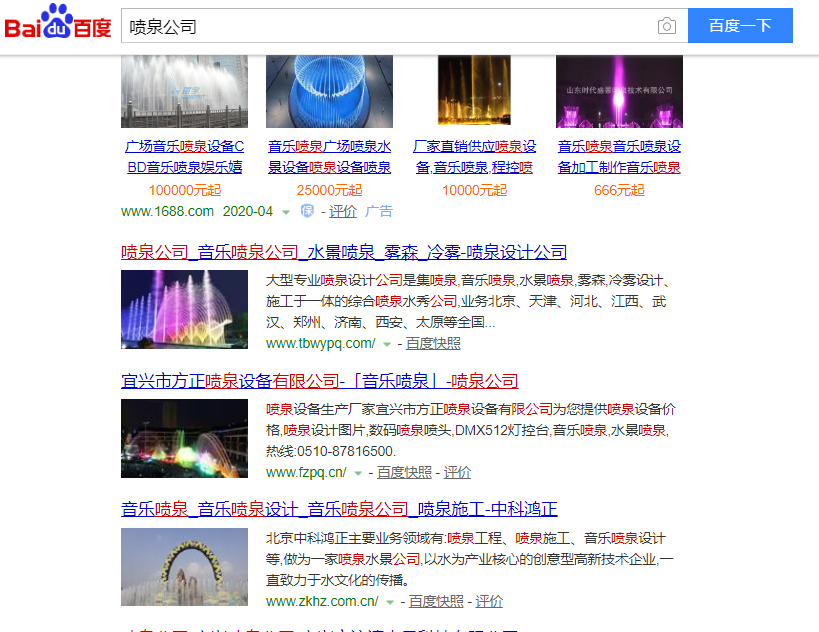The image size is (819, 632).
Task: Click 评价 for zkhz.com.cn result
Action: tap(489, 601)
